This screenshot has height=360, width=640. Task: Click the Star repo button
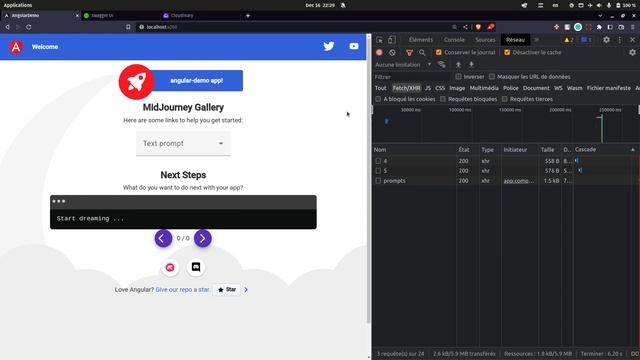(227, 289)
